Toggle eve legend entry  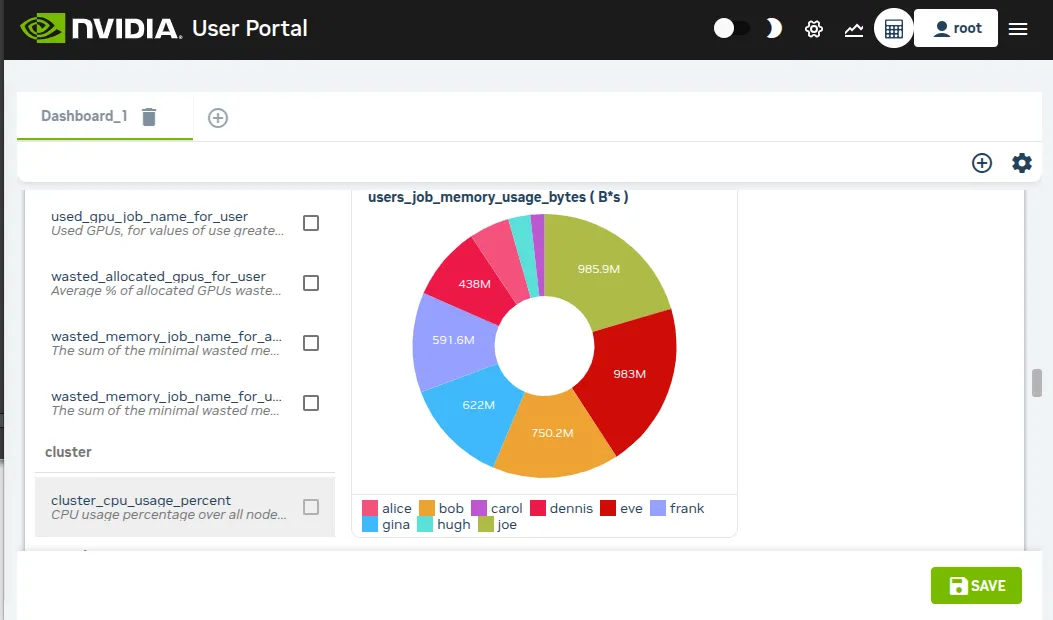pos(621,508)
